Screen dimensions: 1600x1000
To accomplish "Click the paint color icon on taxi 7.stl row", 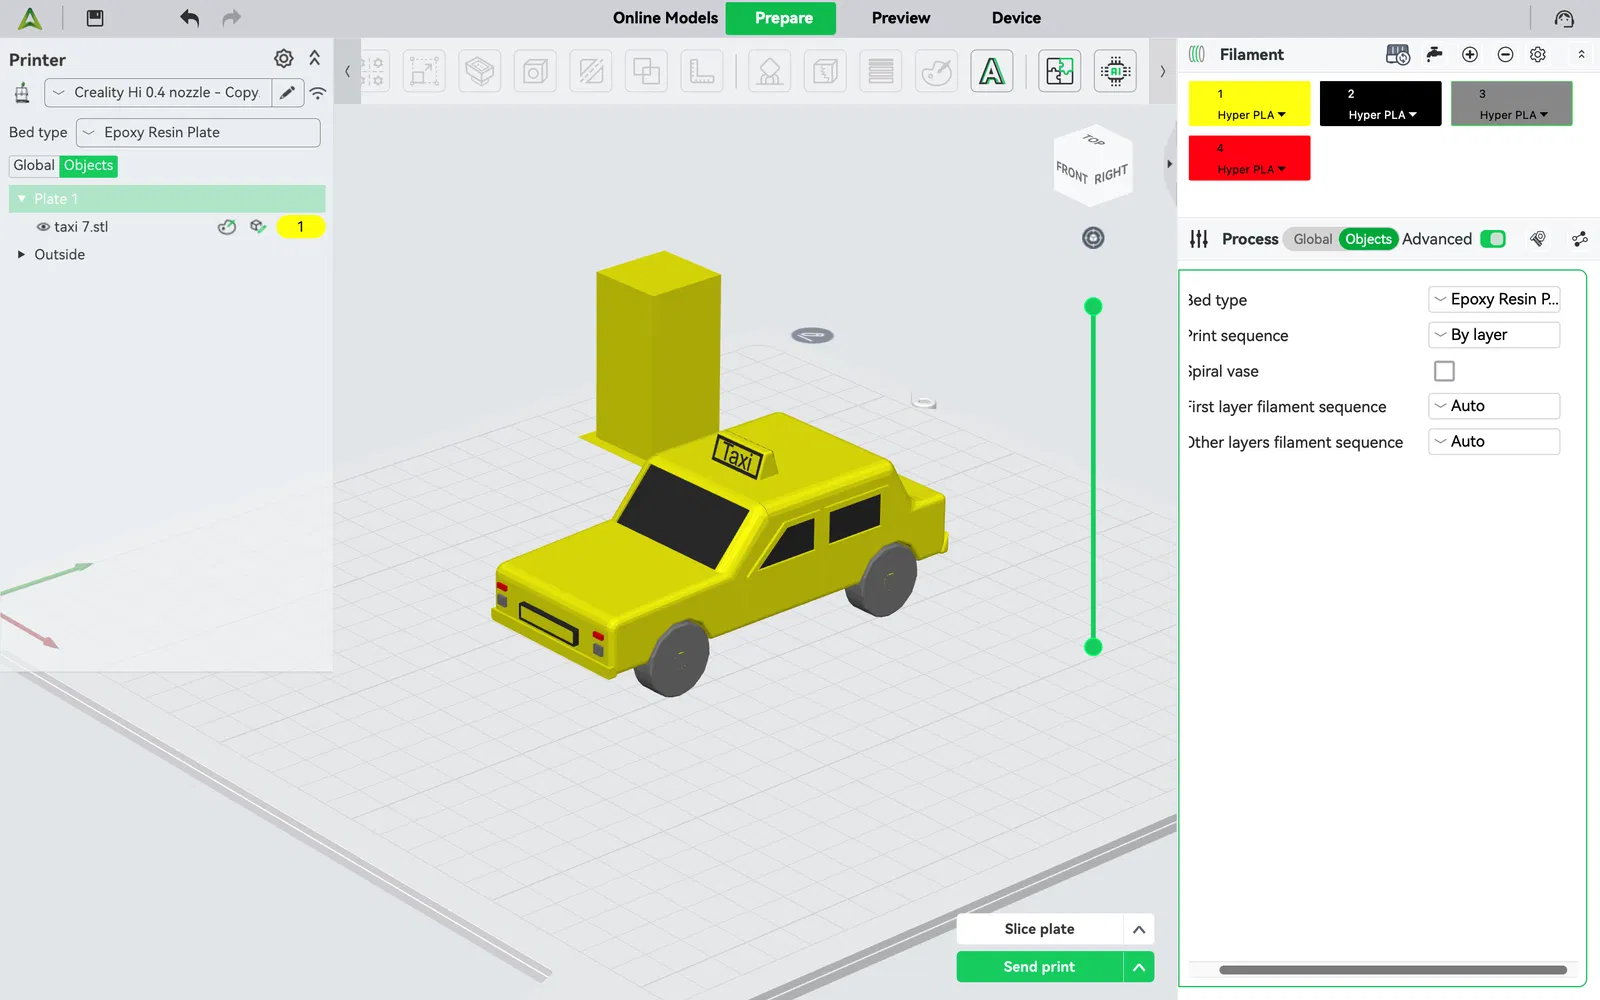I will point(227,227).
